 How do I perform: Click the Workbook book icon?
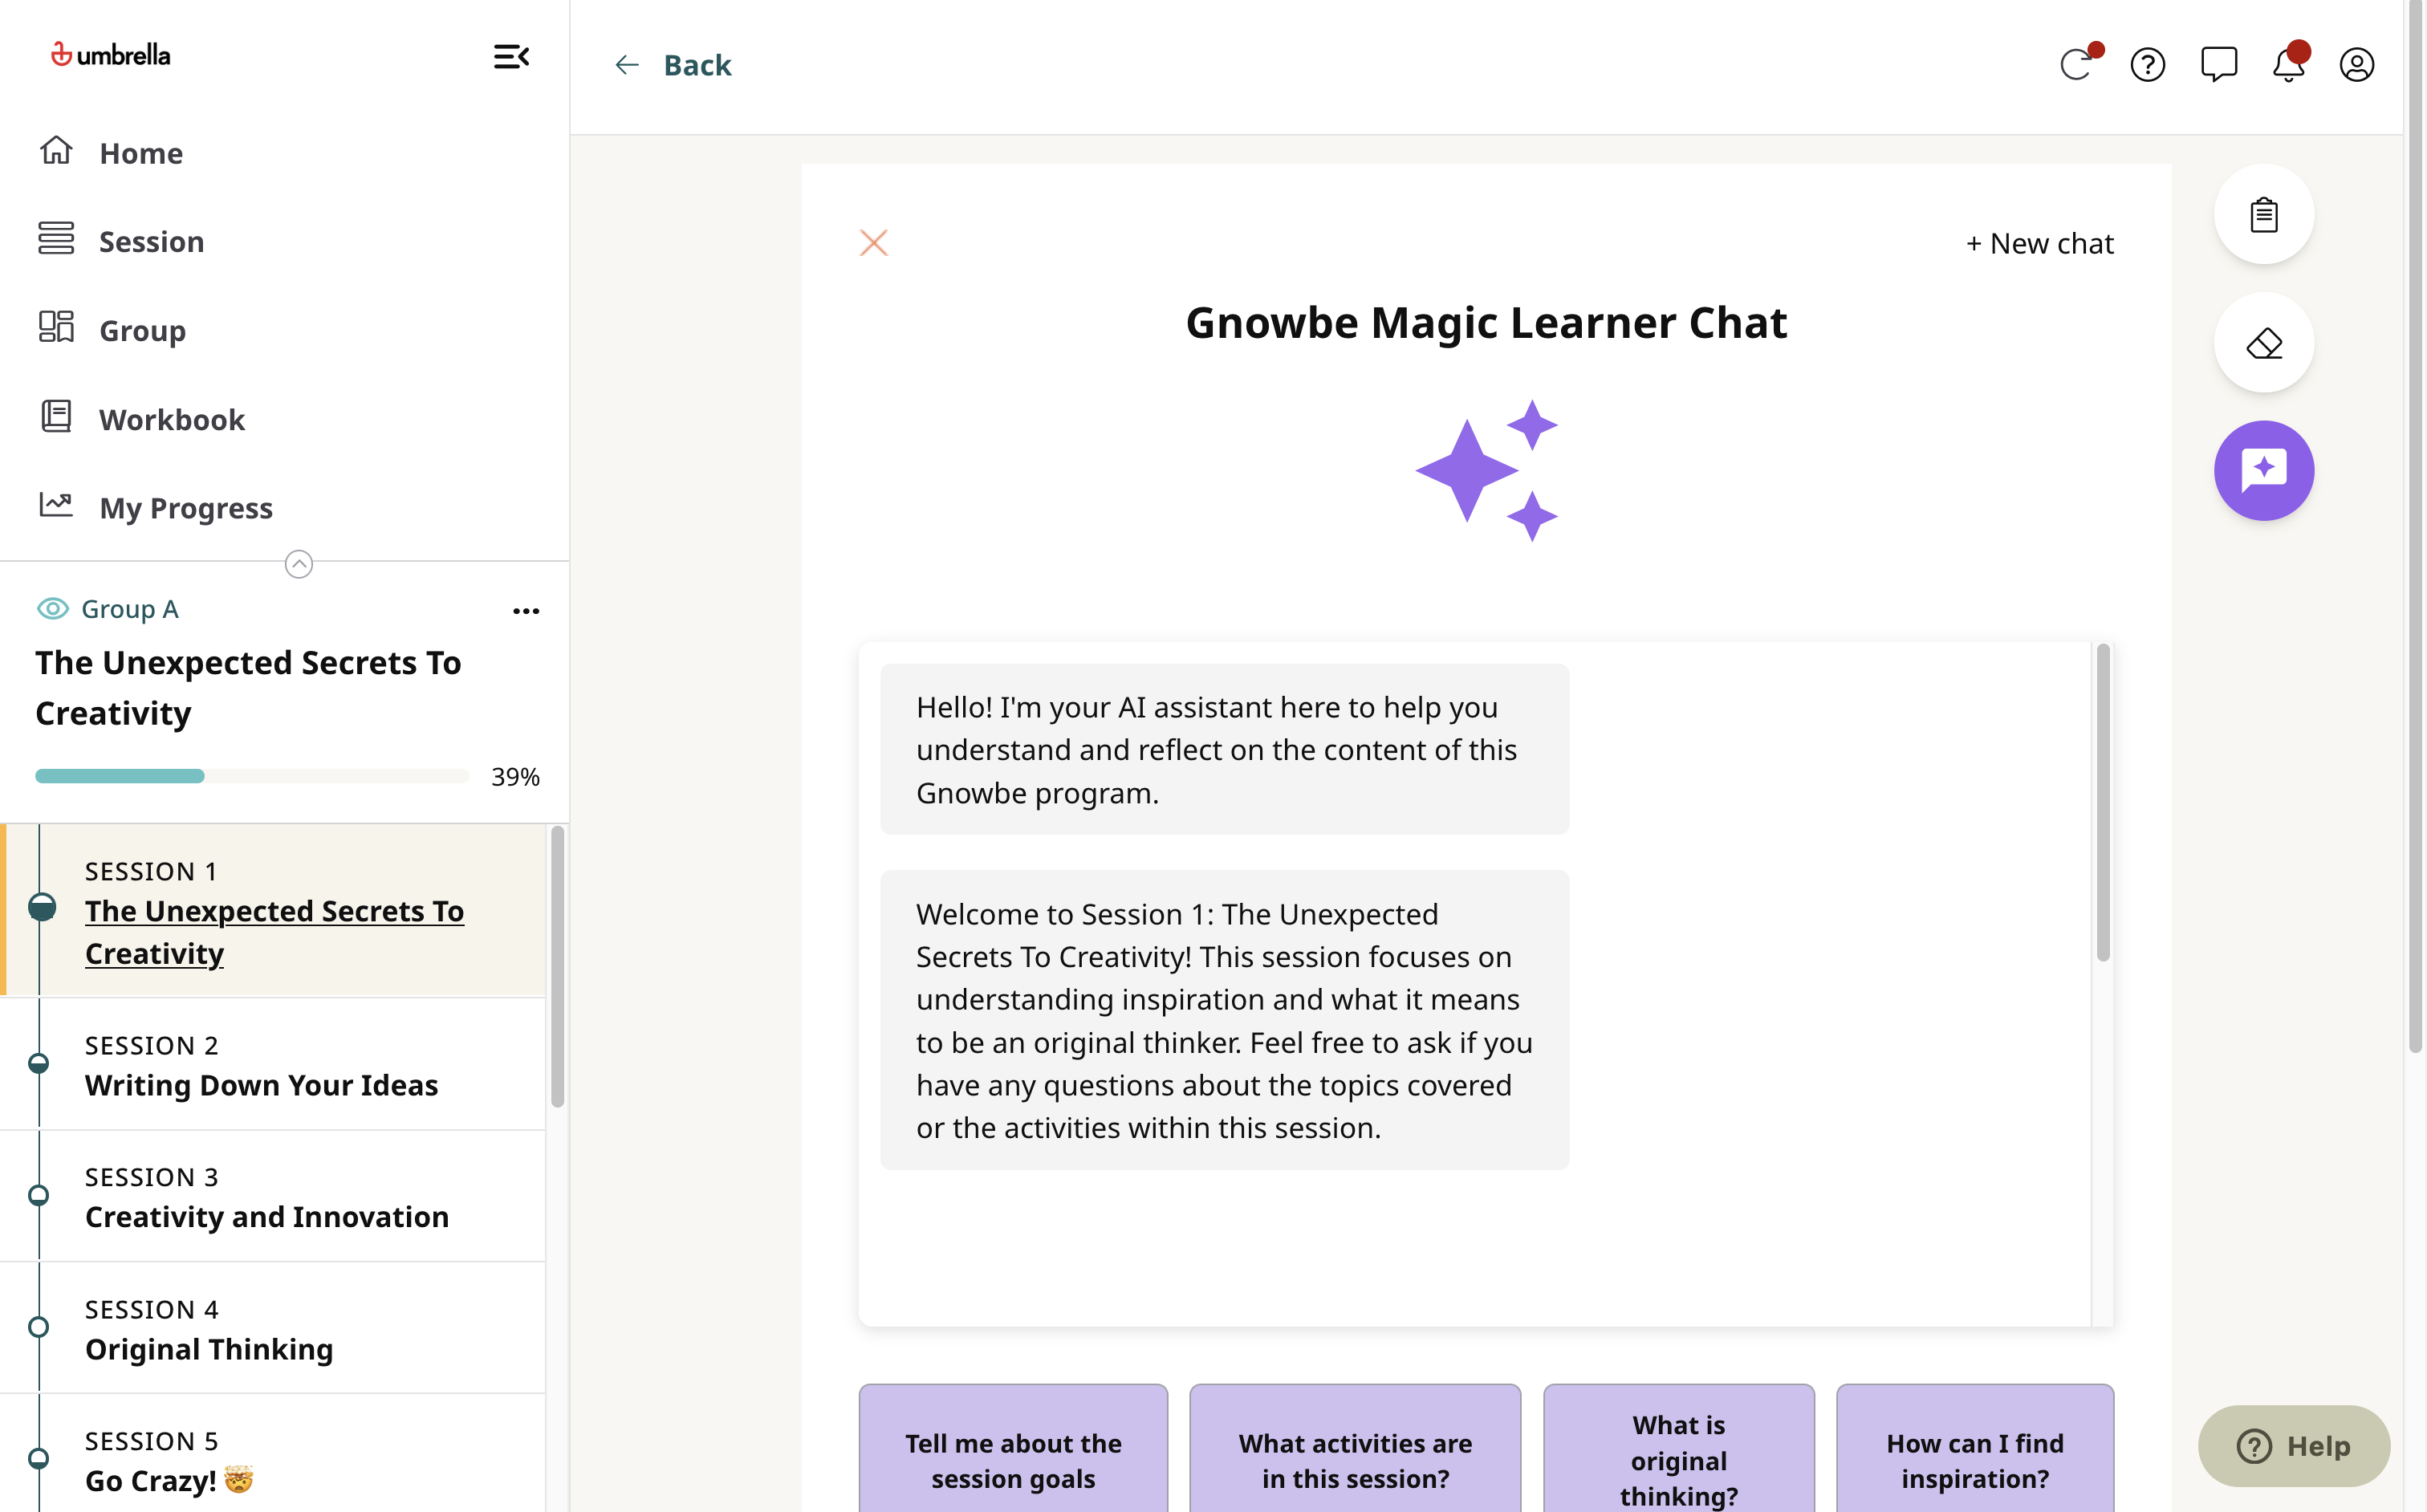pos(56,416)
